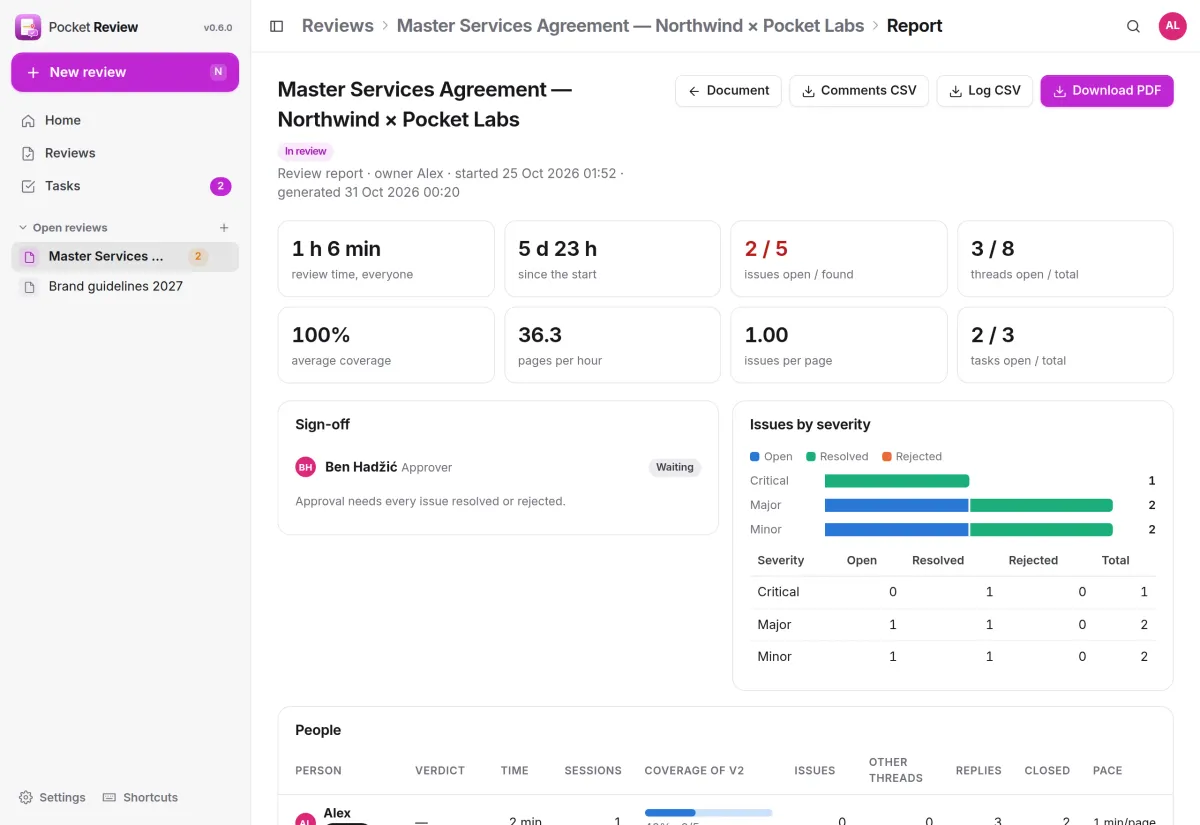The image size is (1200, 825).
Task: Select Brand guidelines 2027 review
Action: pyautogui.click(x=125, y=286)
